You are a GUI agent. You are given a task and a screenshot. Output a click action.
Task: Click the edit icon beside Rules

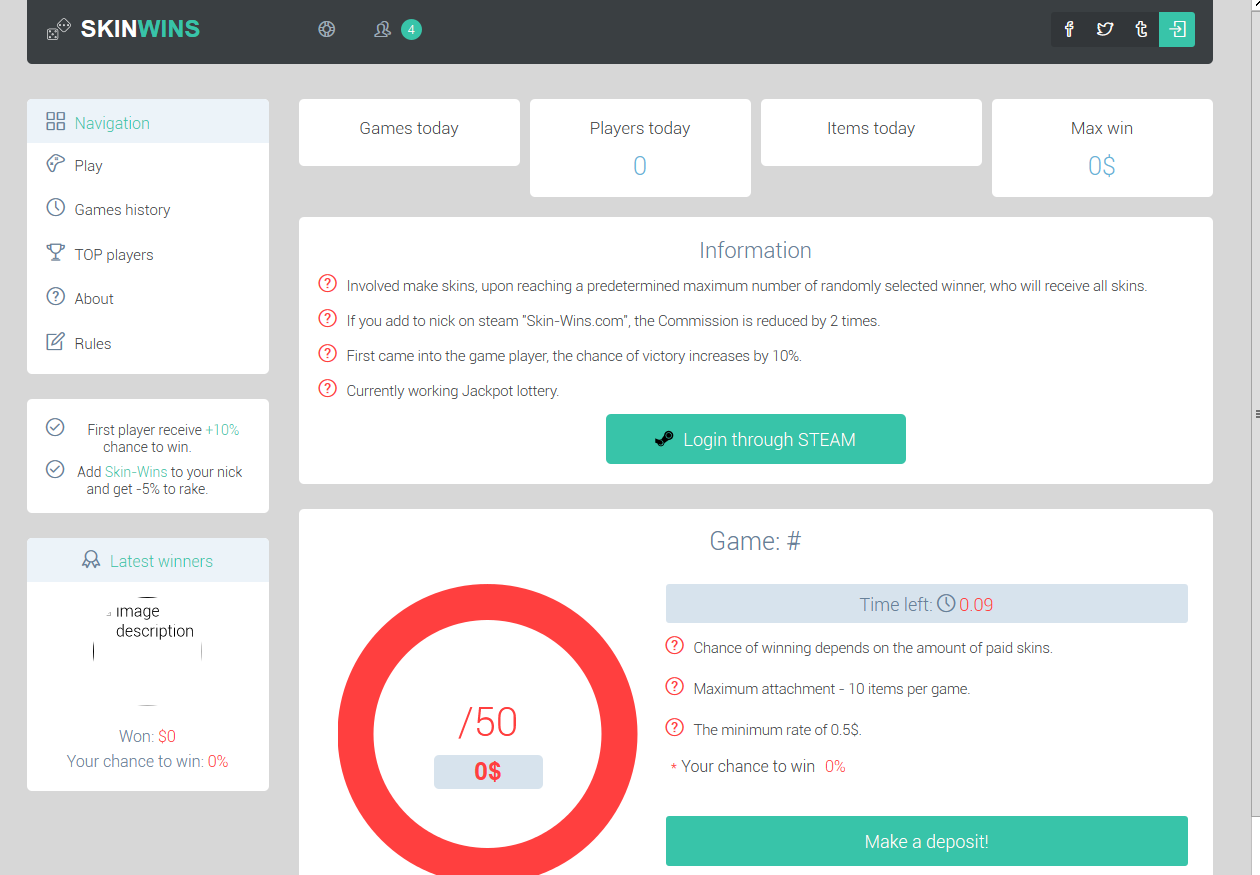(56, 342)
